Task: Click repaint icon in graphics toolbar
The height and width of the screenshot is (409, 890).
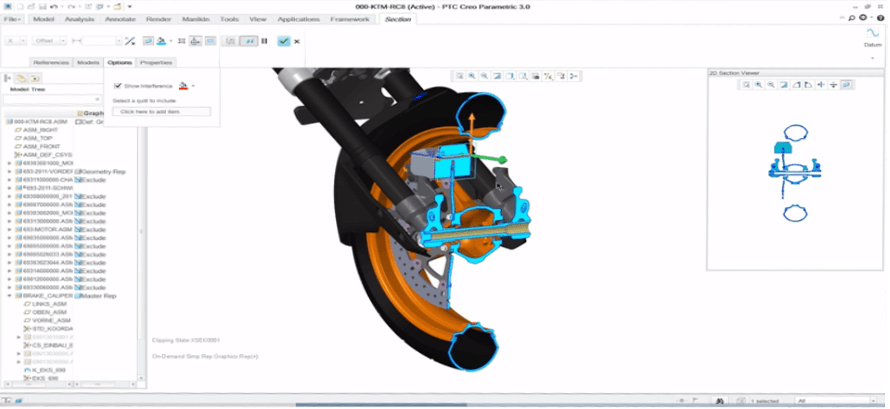Action: tap(497, 76)
